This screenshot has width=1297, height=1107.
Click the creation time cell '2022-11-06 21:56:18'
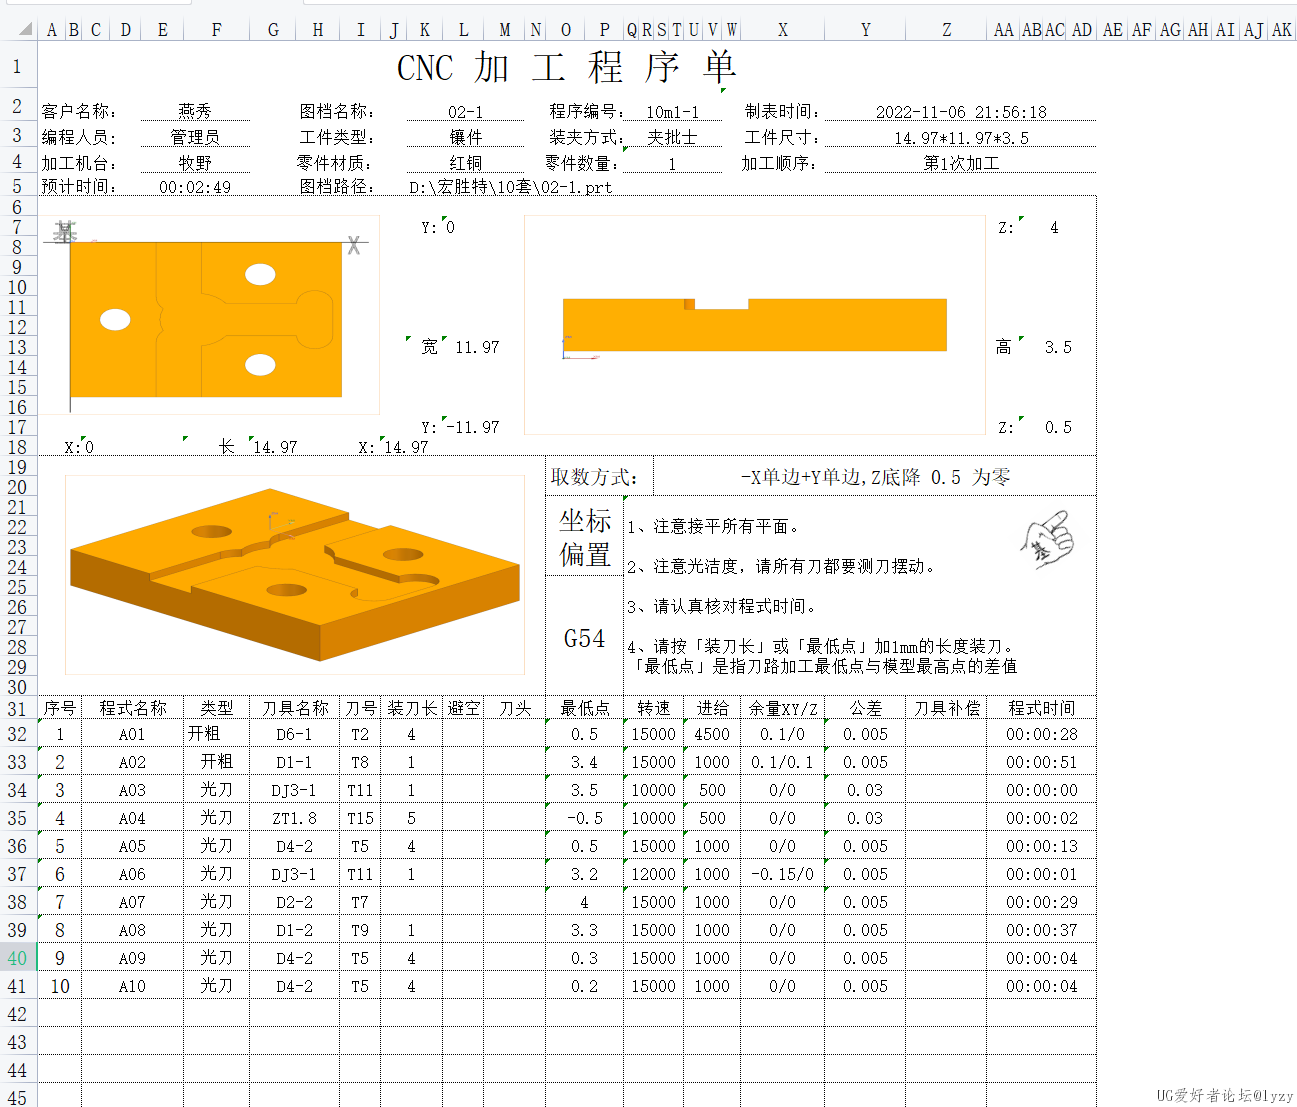961,112
